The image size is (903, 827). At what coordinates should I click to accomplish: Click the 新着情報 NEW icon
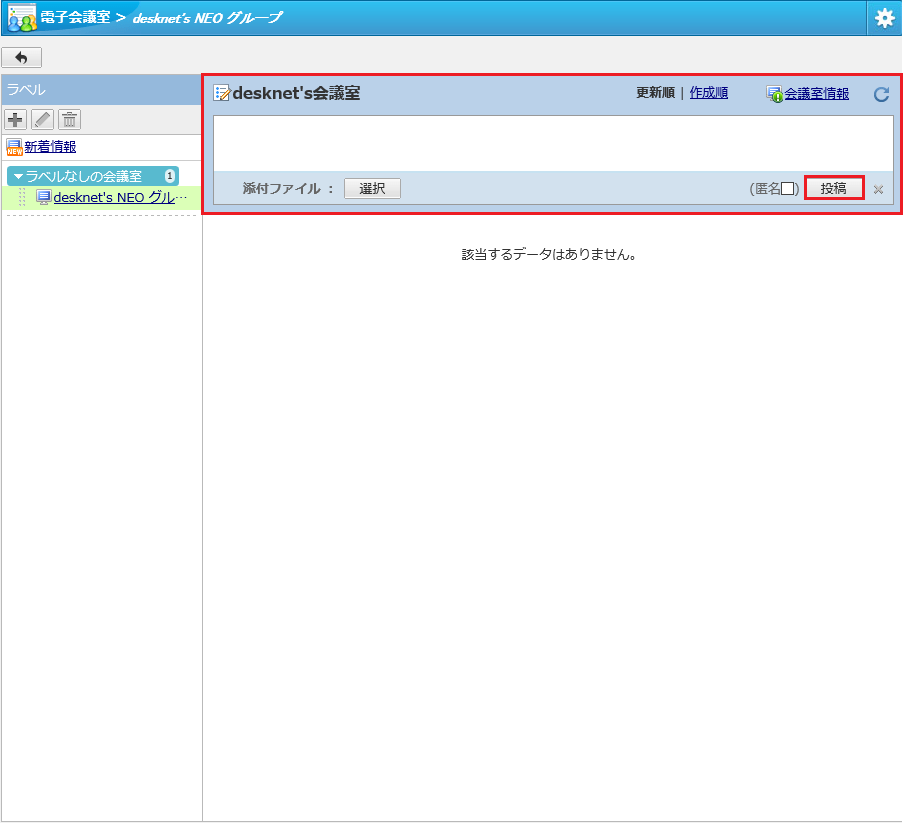coord(14,148)
